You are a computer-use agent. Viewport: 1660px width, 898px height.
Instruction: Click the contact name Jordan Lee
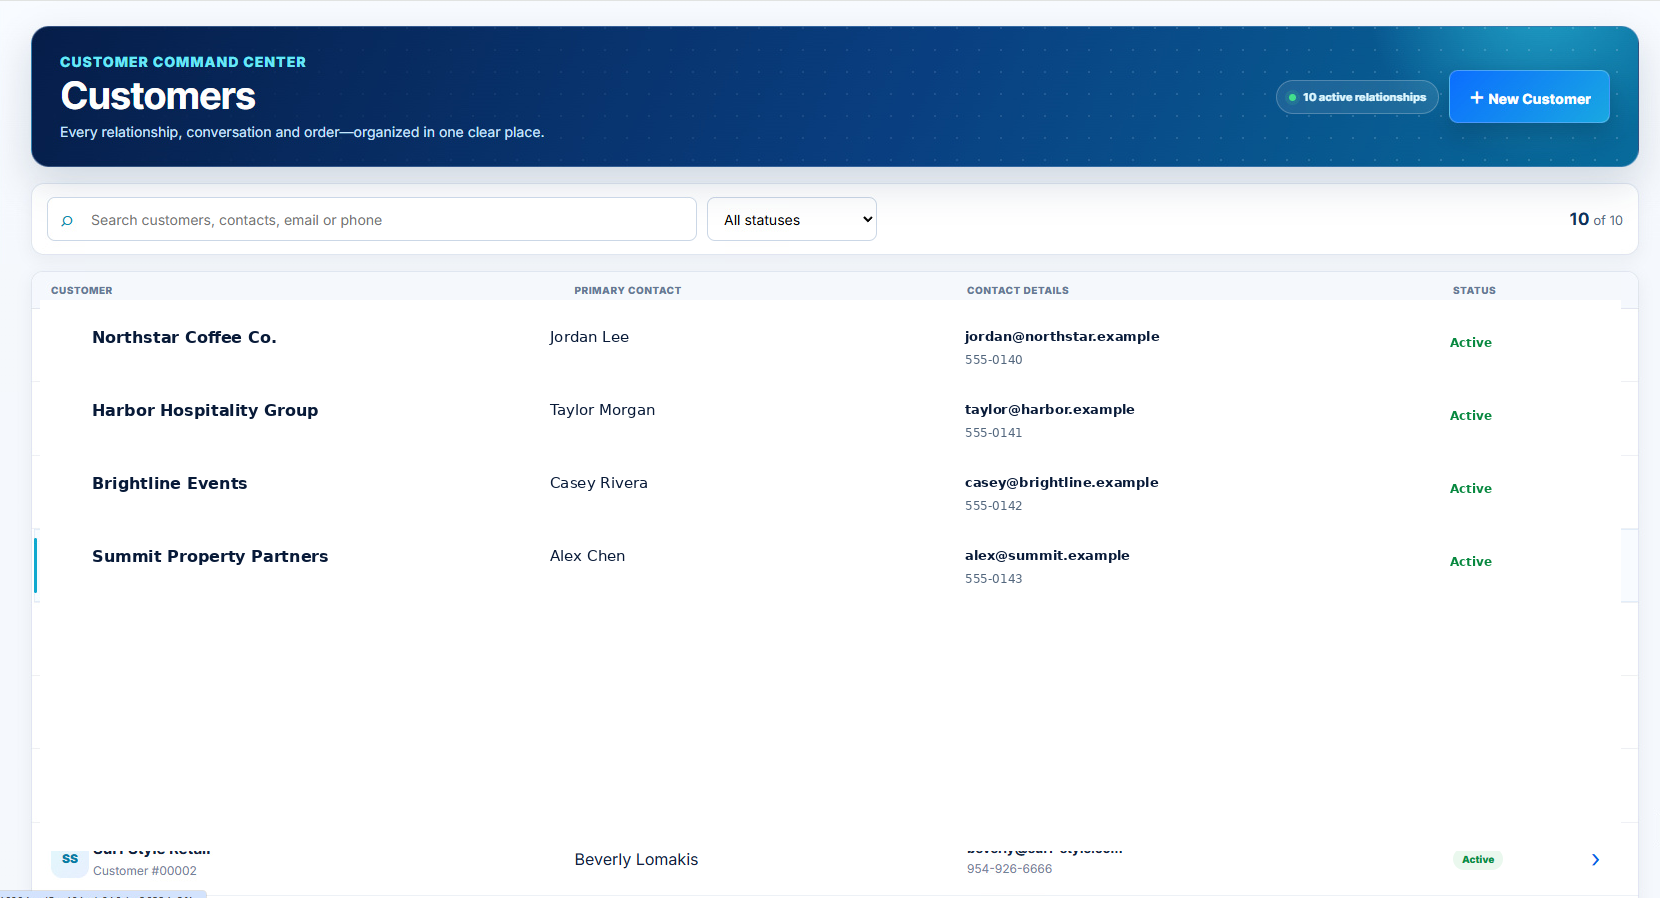pyautogui.click(x=589, y=337)
